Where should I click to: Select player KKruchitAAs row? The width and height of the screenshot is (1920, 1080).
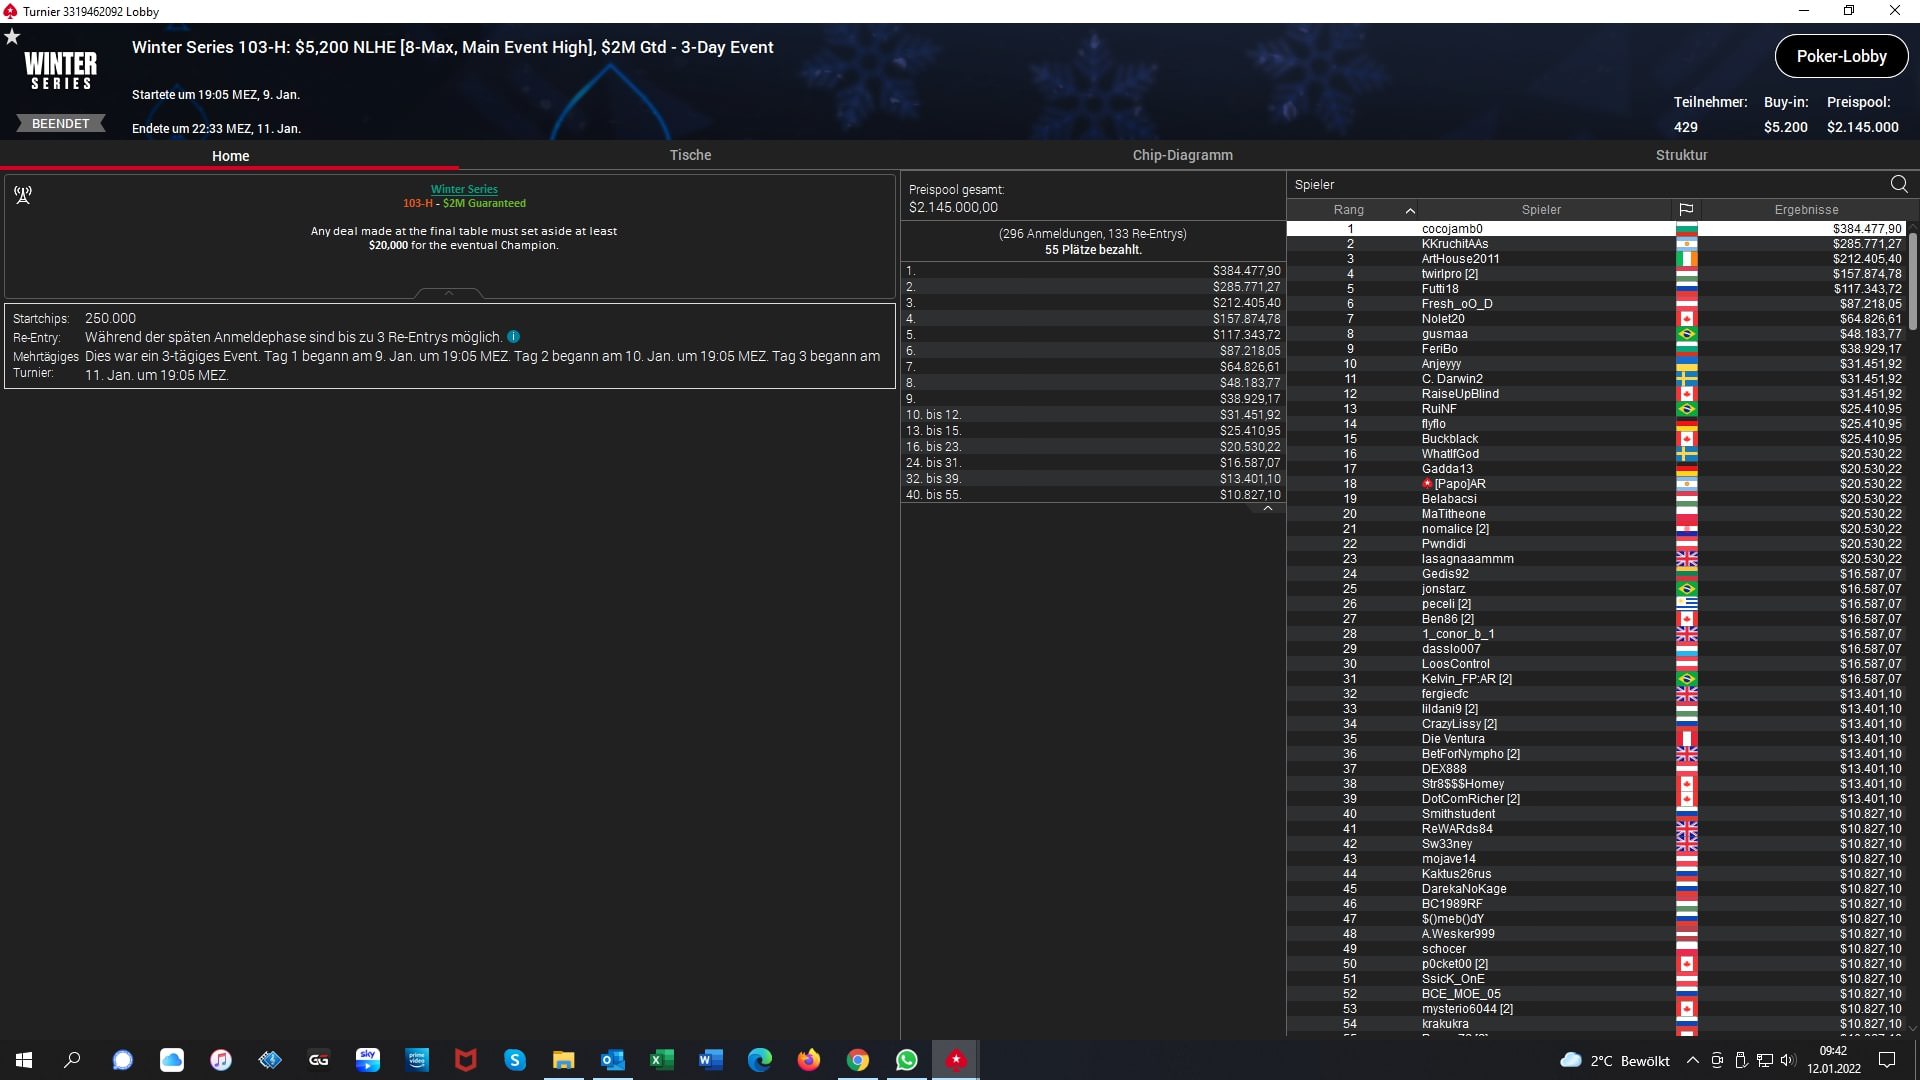(x=1455, y=244)
